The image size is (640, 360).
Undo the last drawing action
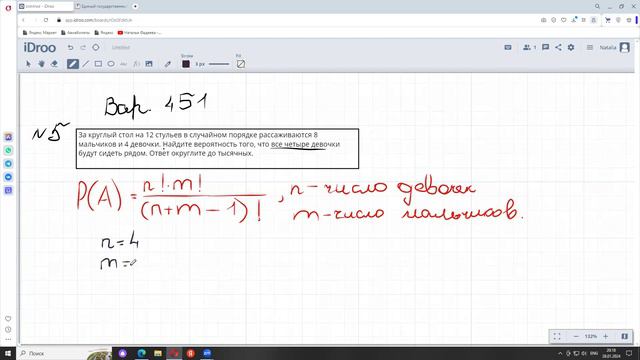coord(70,47)
